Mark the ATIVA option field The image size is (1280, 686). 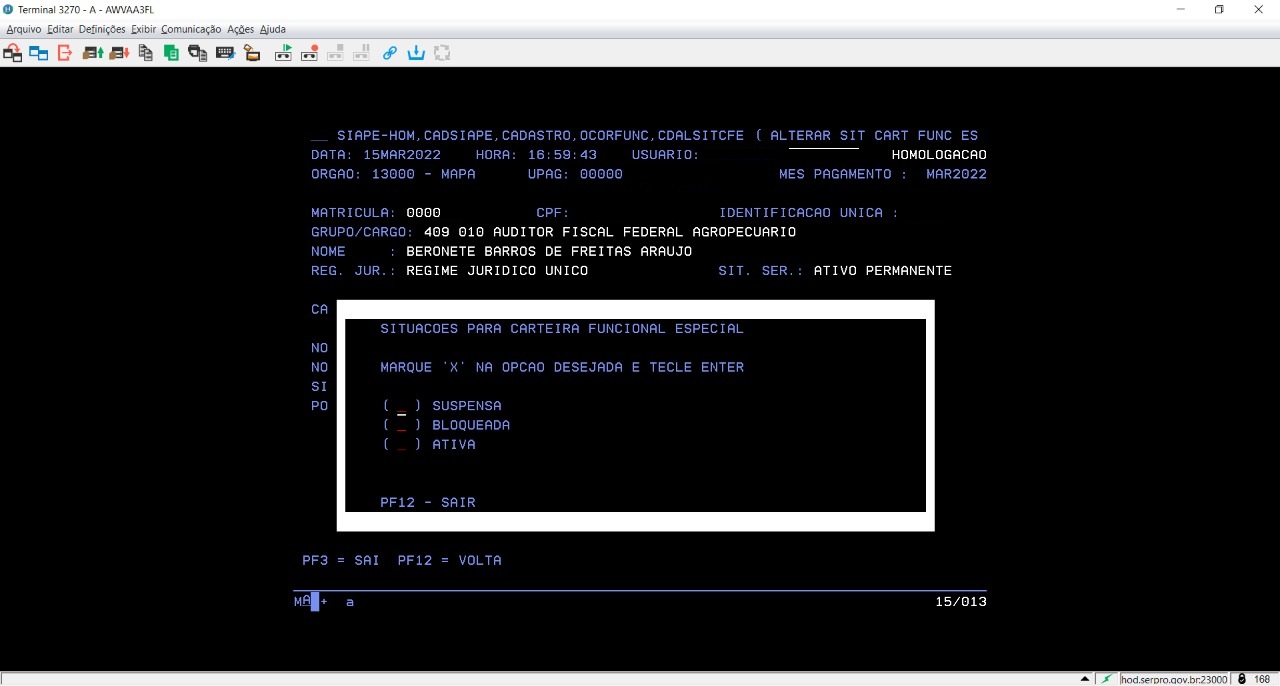point(402,445)
